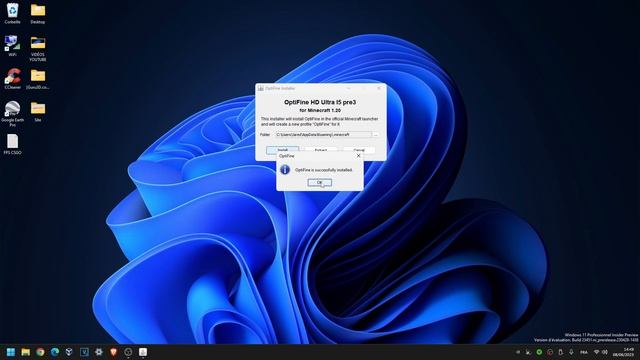Screen dimensions: 640x360
Task: Click the Extract button in OptiFine Installer
Action: pyautogui.click(x=321, y=150)
